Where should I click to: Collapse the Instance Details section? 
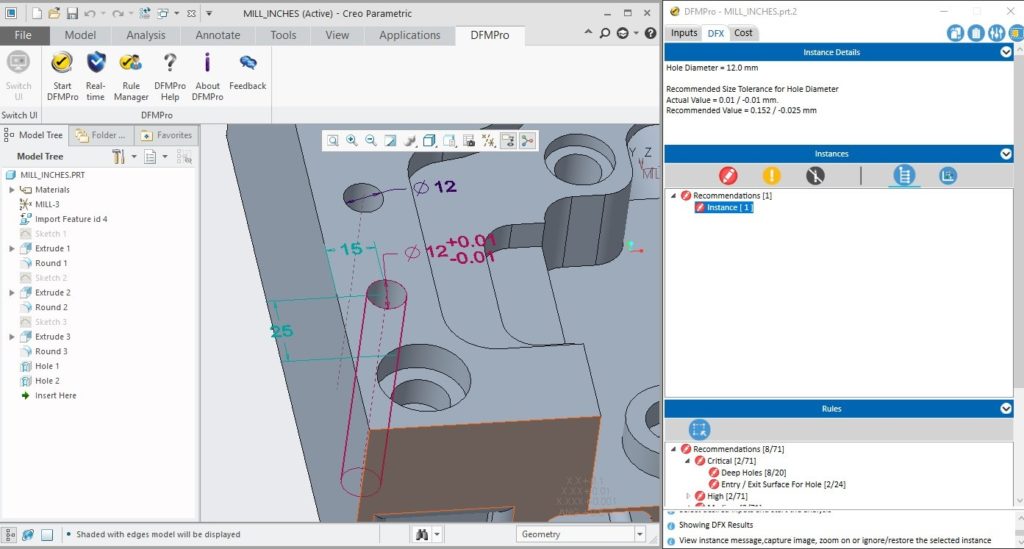[1006, 52]
